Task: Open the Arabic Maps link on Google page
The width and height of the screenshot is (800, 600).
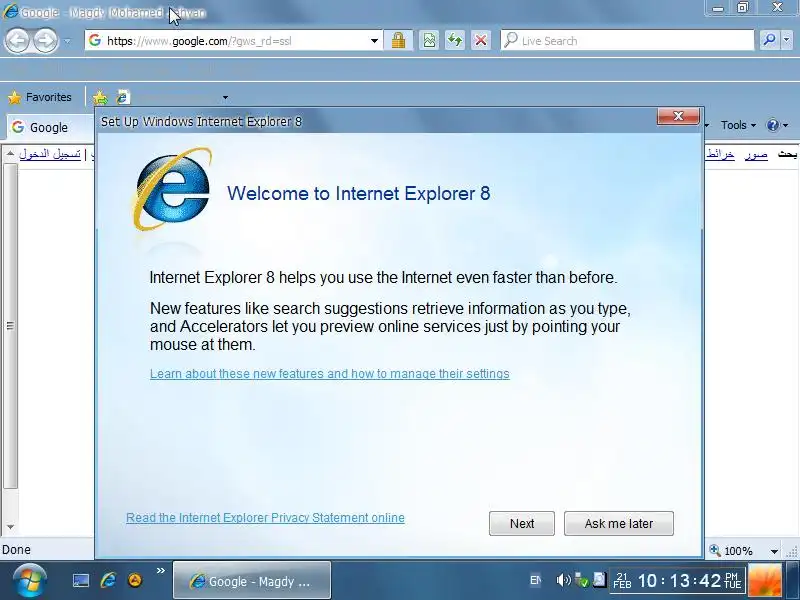Action: pos(720,154)
